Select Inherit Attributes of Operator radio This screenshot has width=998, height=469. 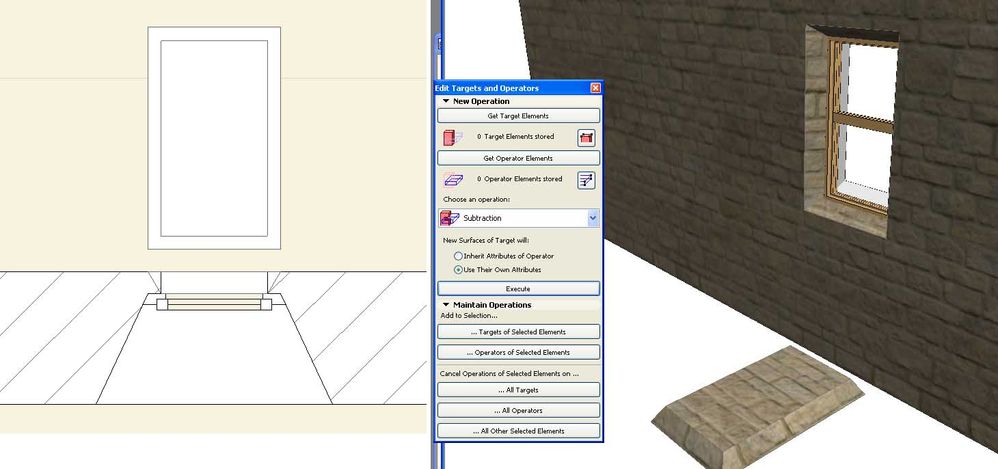coord(458,256)
